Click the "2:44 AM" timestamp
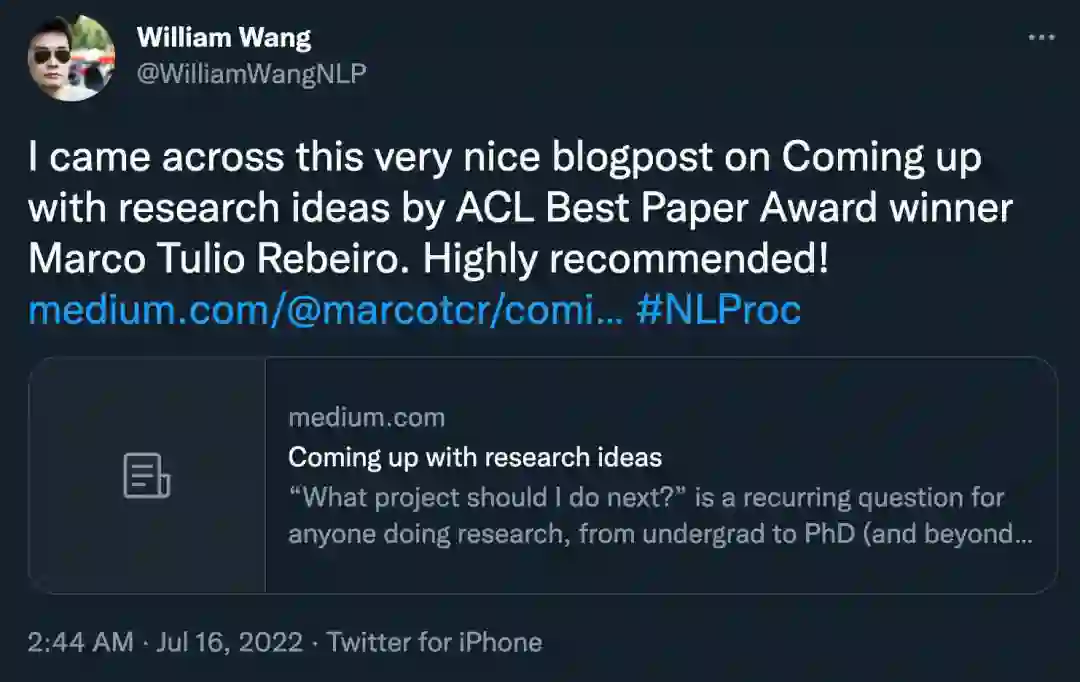The height and width of the screenshot is (682, 1080). pyautogui.click(x=80, y=641)
